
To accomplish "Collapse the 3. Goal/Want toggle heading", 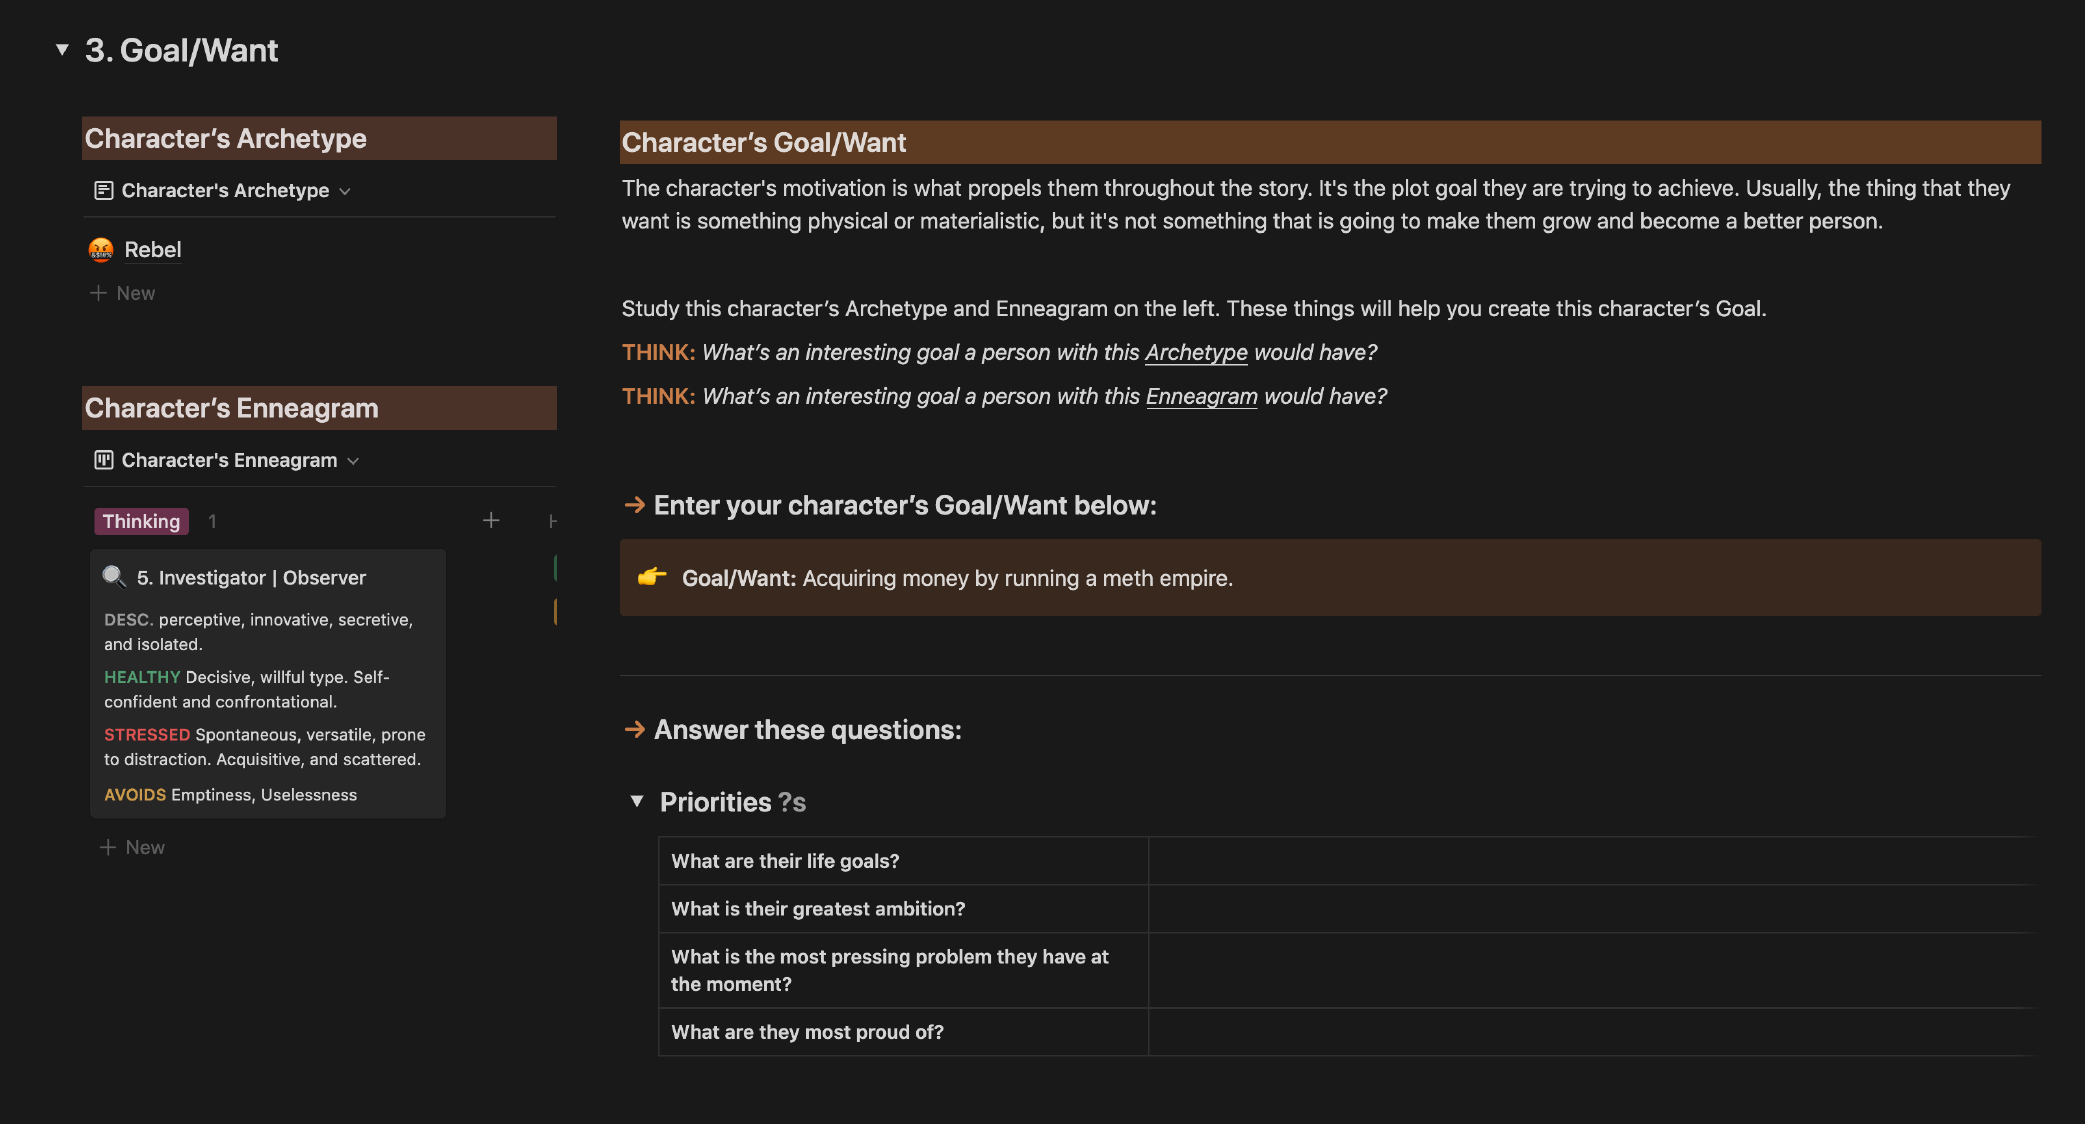I will click(x=61, y=48).
